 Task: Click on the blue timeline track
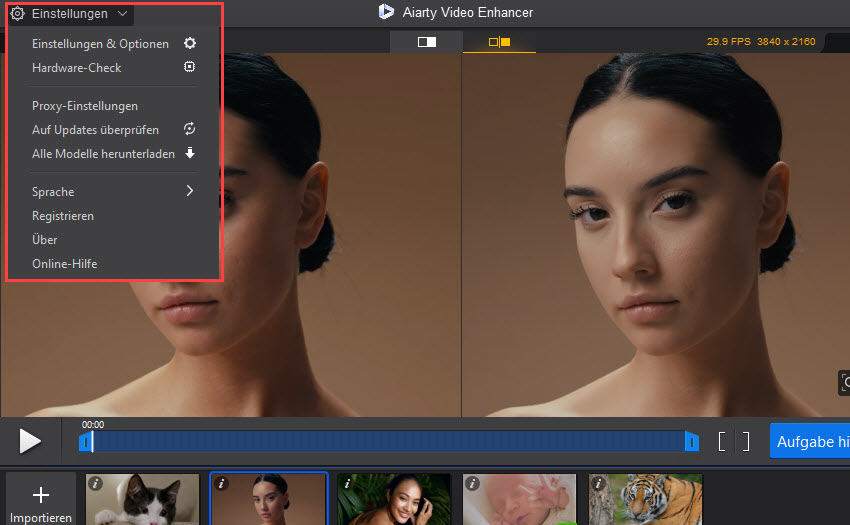[x=389, y=442]
